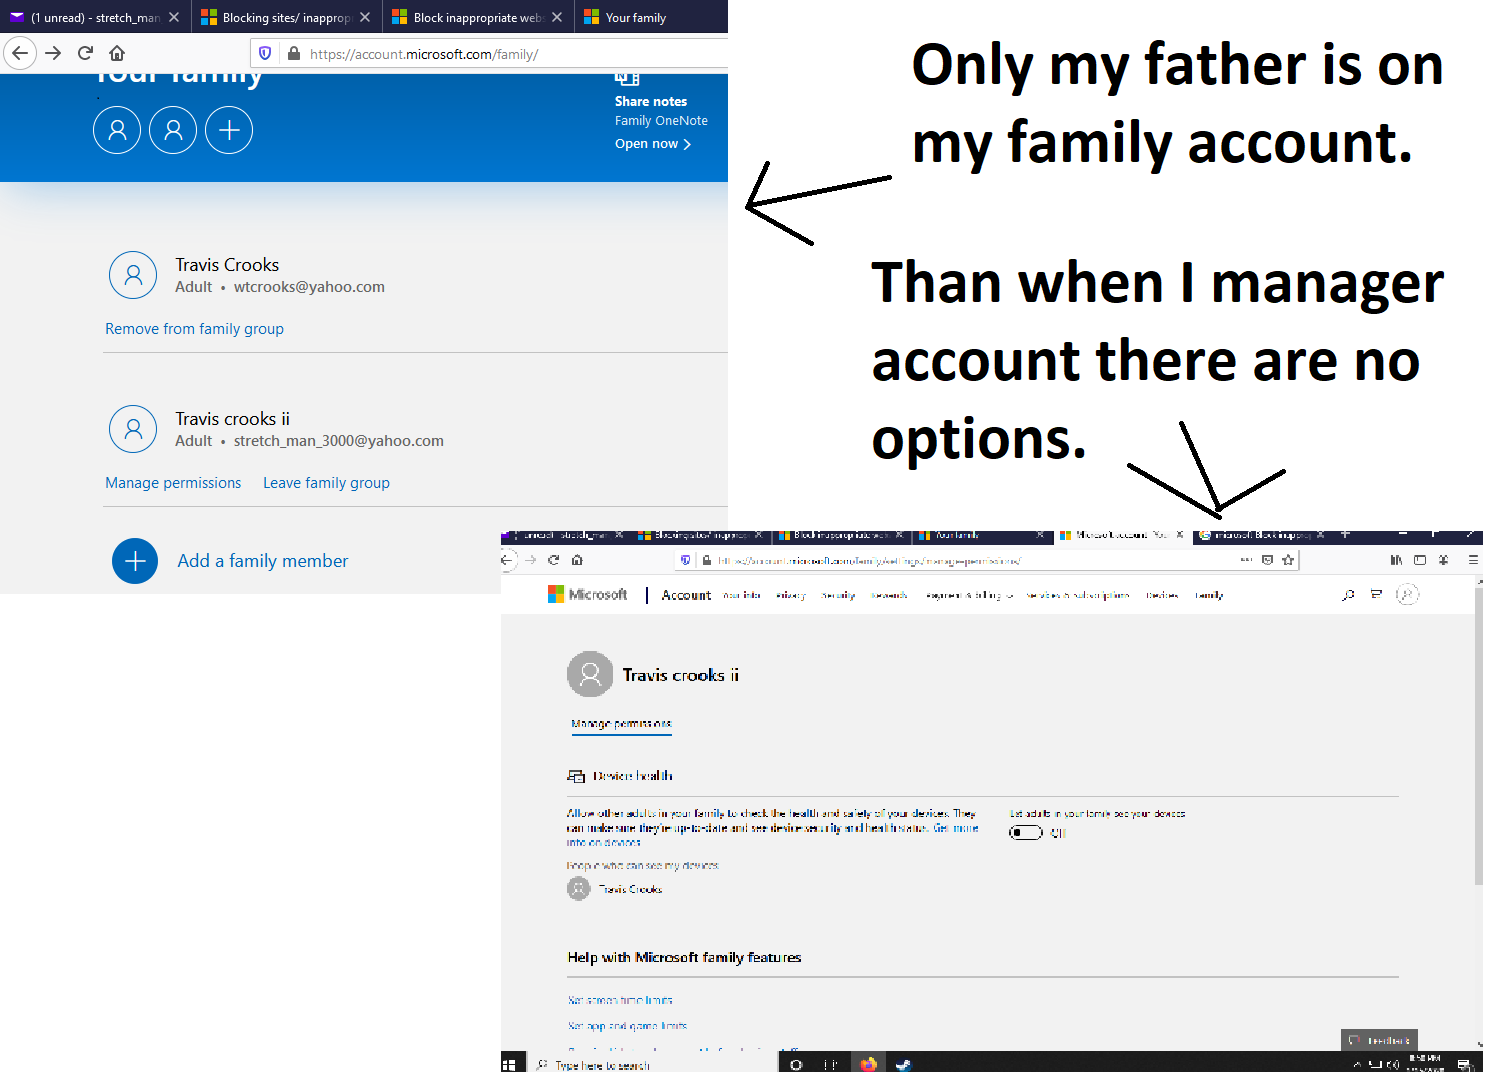Select the 'Your family' tab in upper browser
Image resolution: width=1488 pixels, height=1072 pixels.
tap(651, 17)
